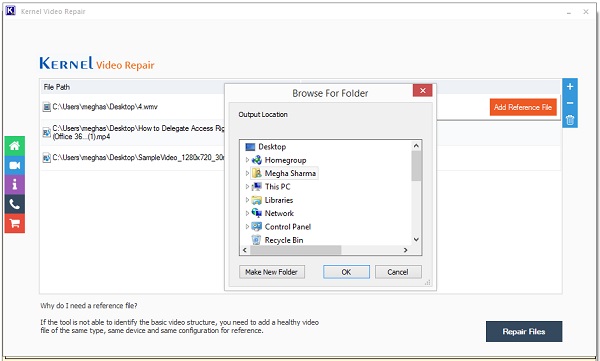Select Control Panel label in folder tree

(x=288, y=227)
